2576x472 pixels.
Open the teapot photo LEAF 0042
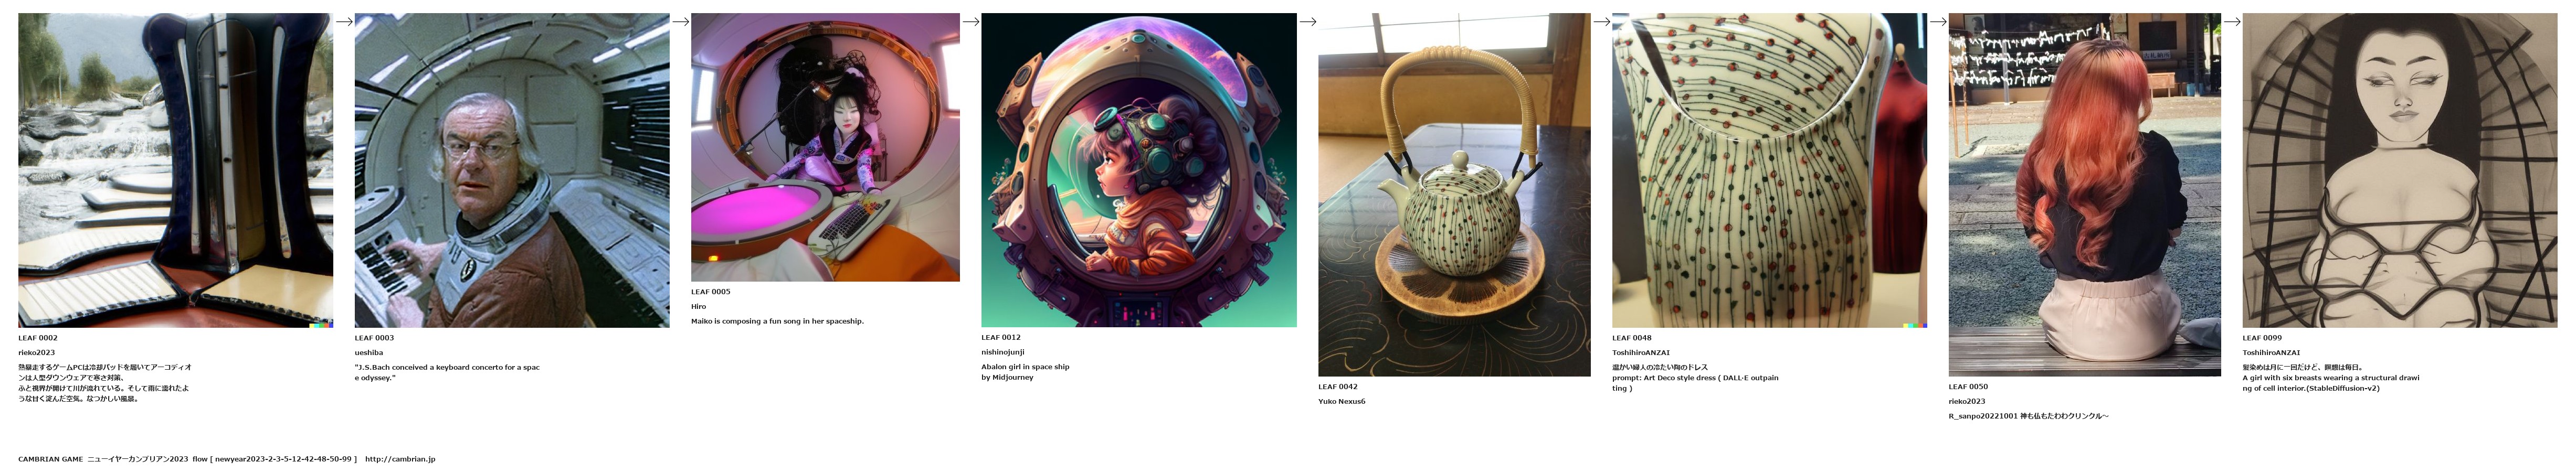pos(1454,195)
